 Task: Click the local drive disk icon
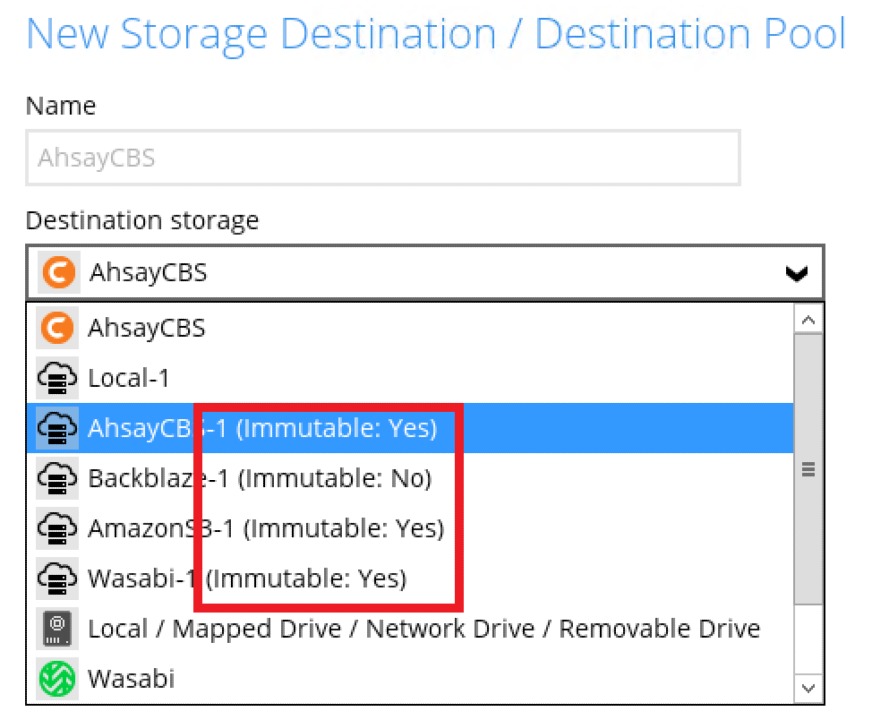point(58,629)
